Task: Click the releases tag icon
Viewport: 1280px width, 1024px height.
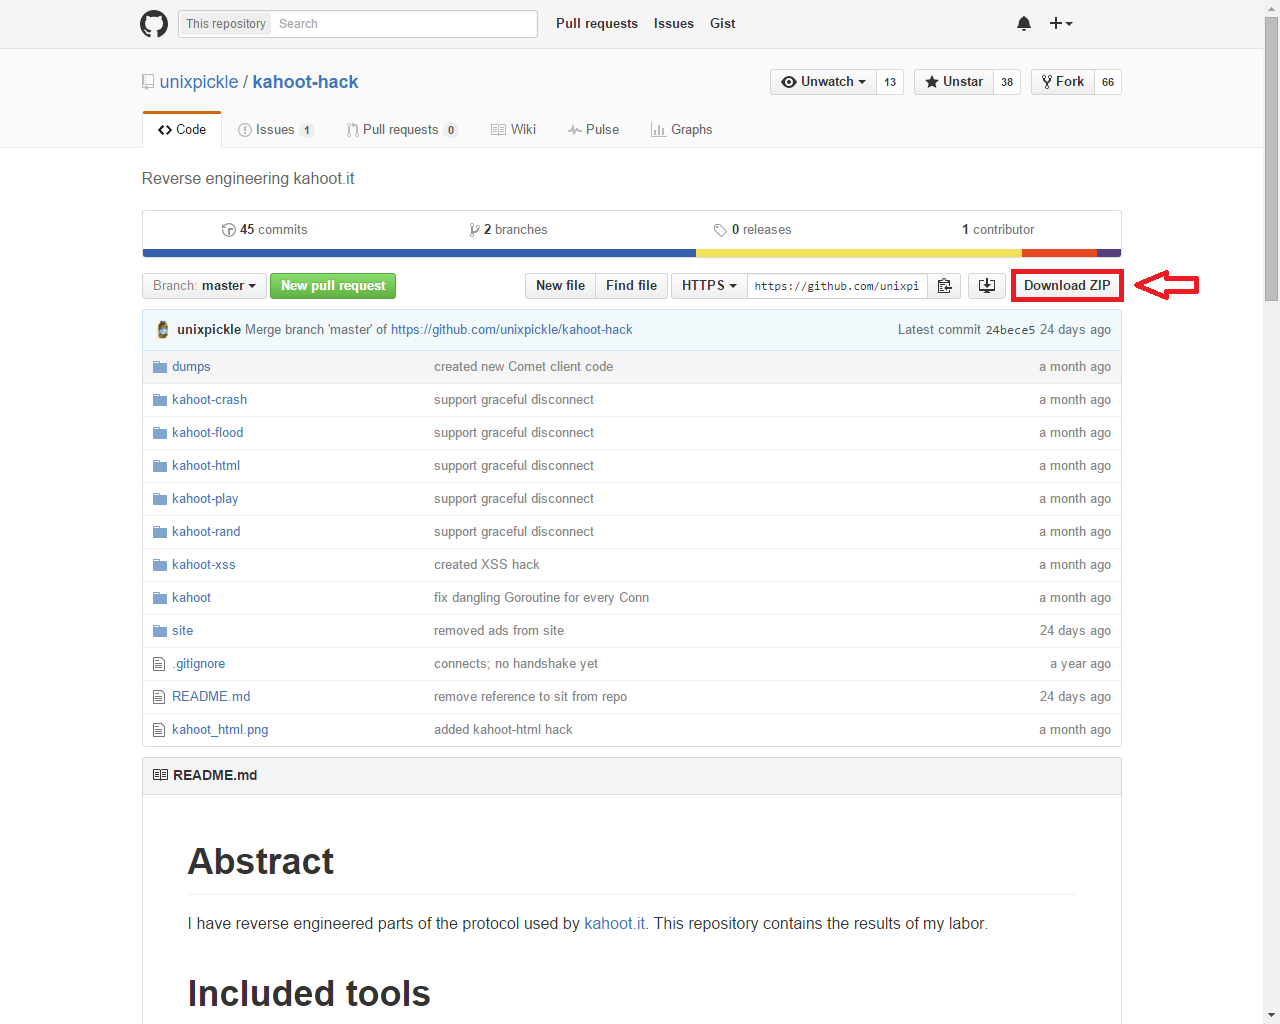Action: (x=720, y=230)
